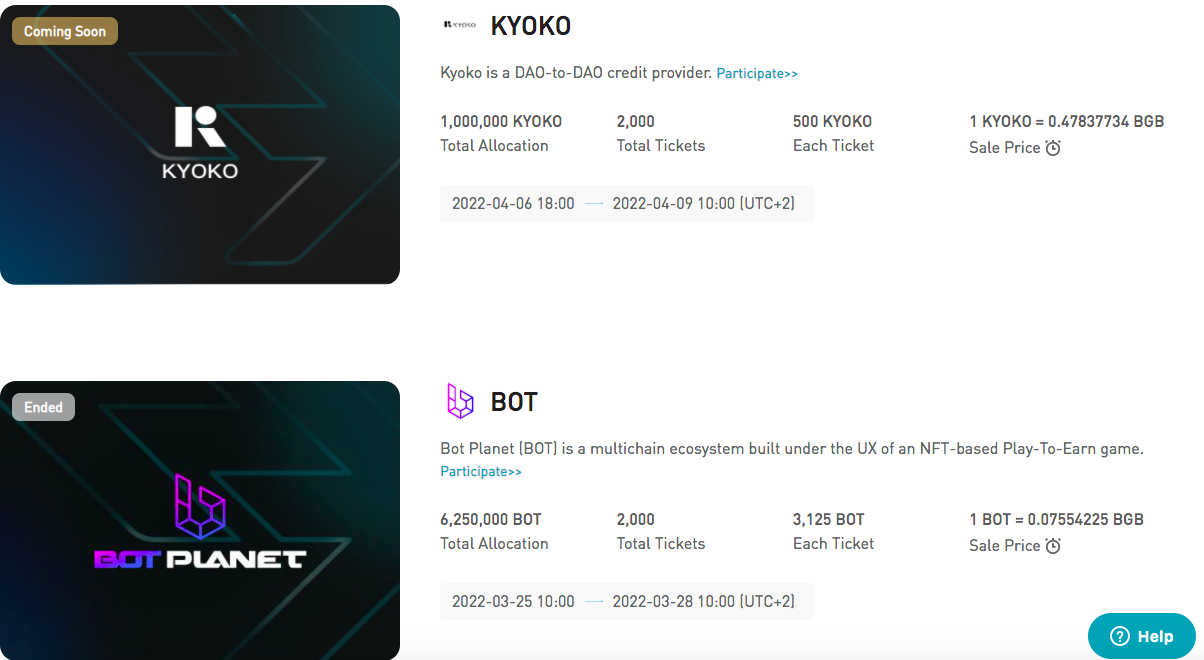
Task: Open the Participate link for Bot Planet
Action: point(481,471)
